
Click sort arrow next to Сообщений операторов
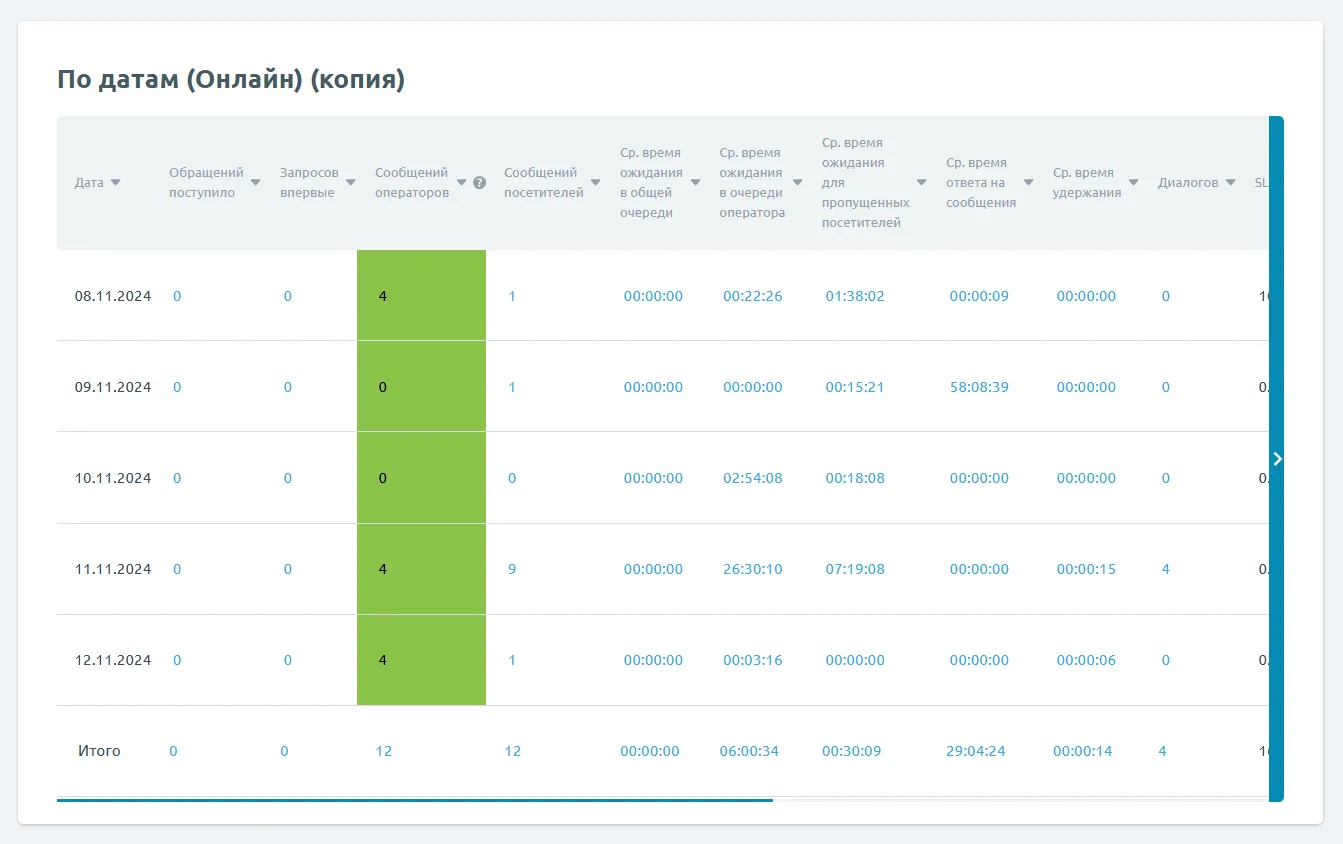462,183
